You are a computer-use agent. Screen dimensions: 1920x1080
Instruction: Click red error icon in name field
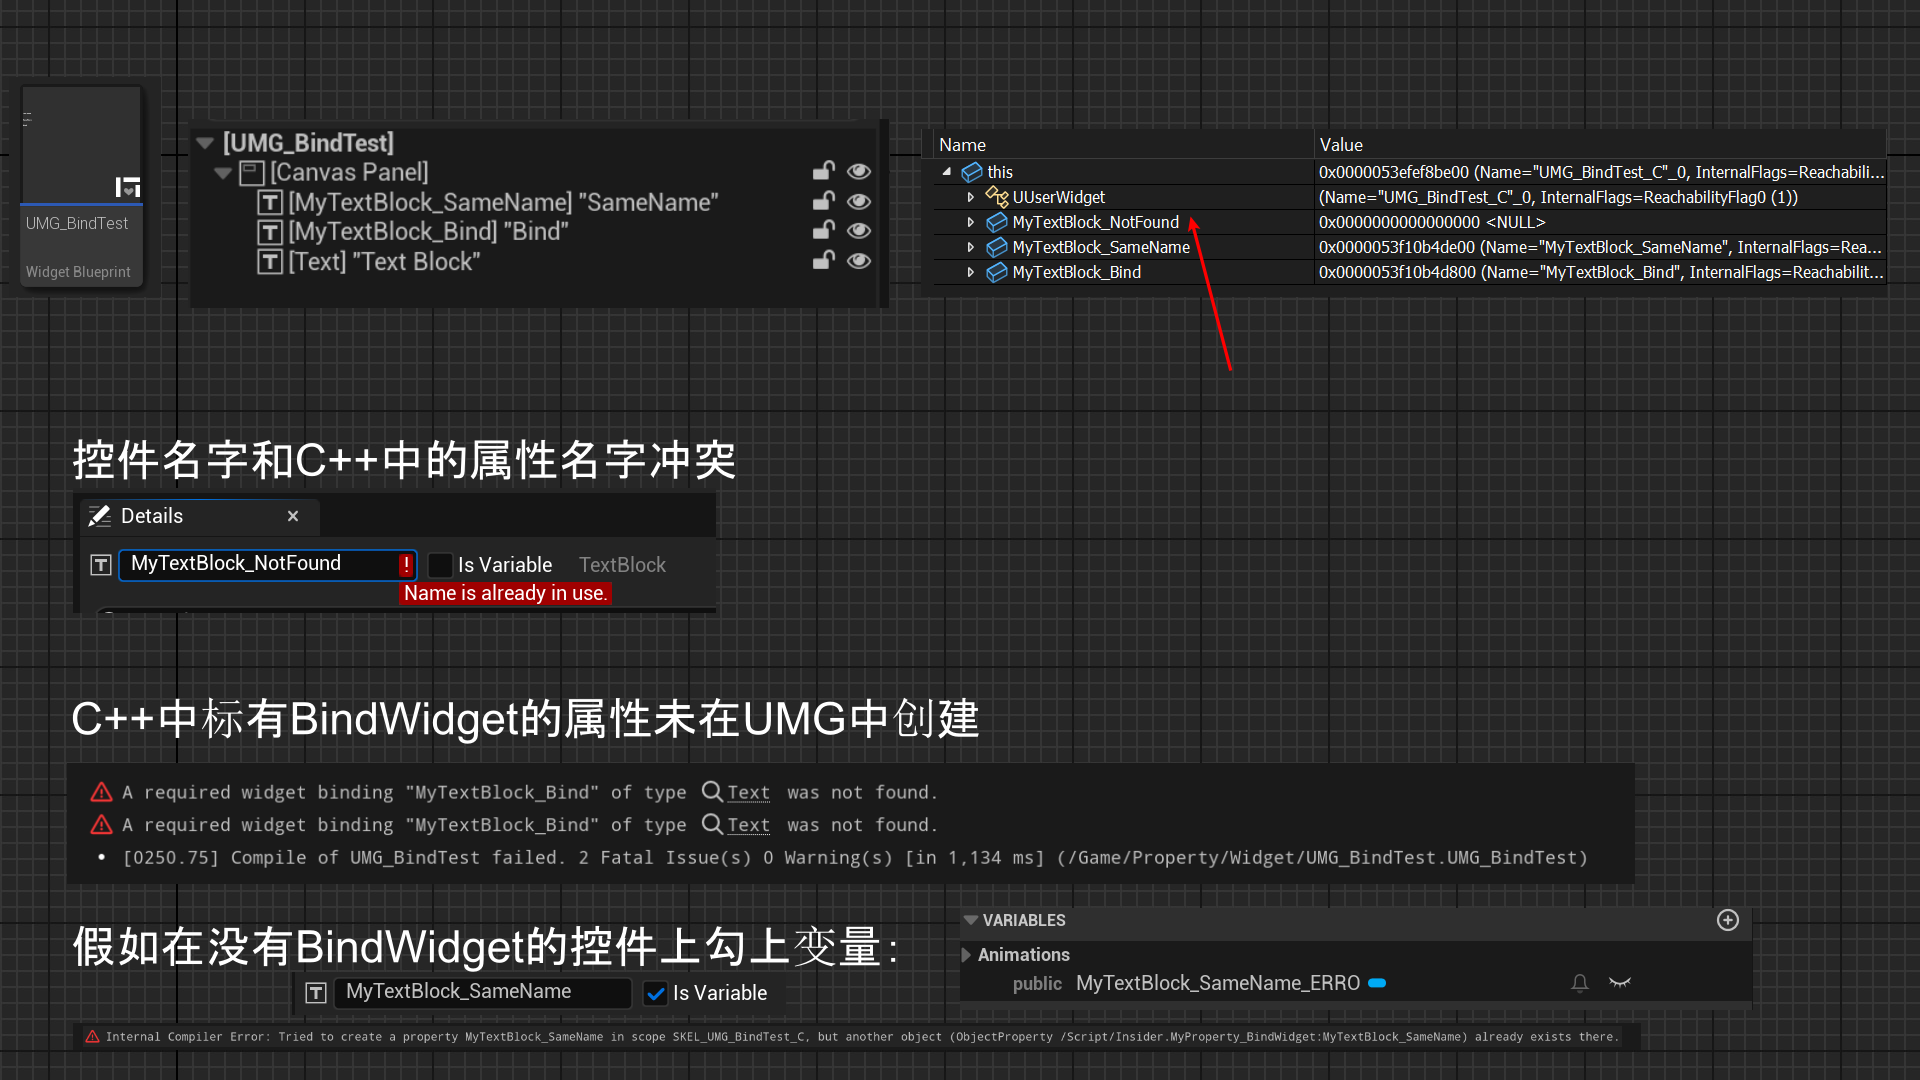406,565
